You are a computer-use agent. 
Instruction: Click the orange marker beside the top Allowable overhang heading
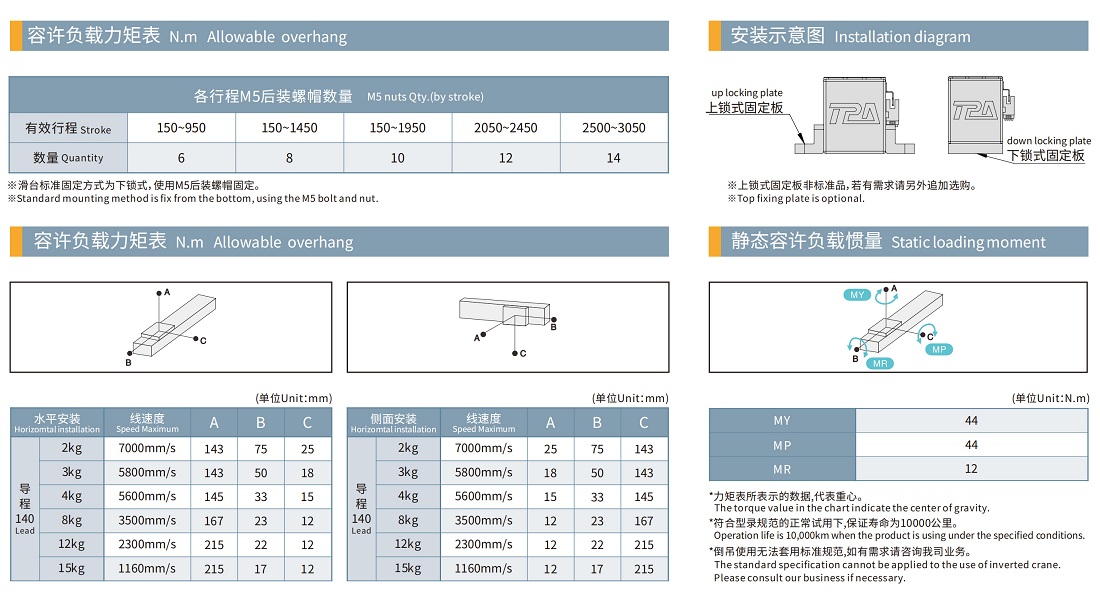coord(16,36)
